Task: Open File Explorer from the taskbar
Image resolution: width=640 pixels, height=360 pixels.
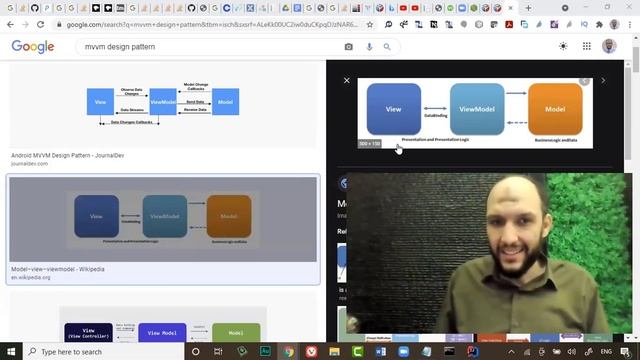Action: (x=335, y=351)
